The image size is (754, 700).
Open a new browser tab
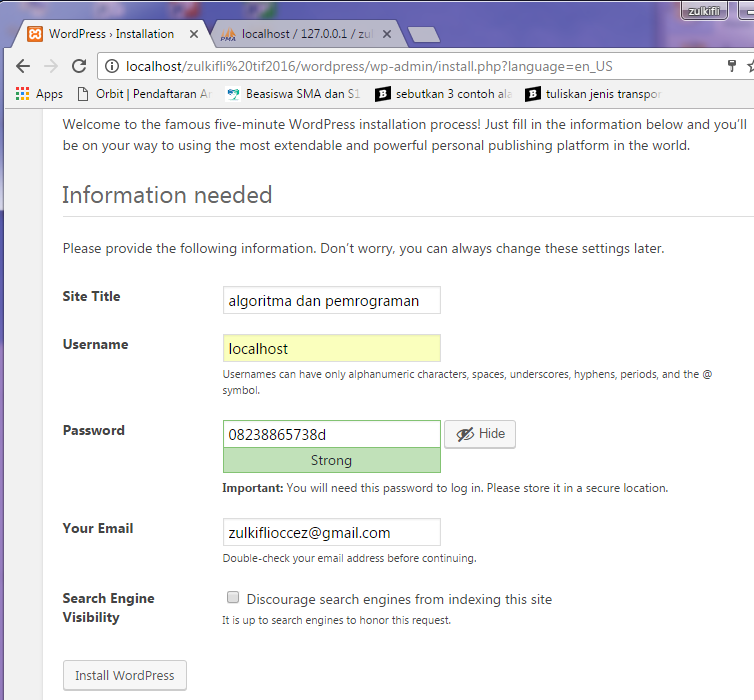[423, 35]
